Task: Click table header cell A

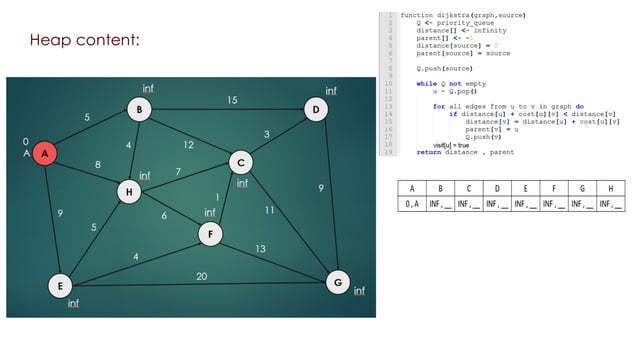Action: [x=412, y=188]
